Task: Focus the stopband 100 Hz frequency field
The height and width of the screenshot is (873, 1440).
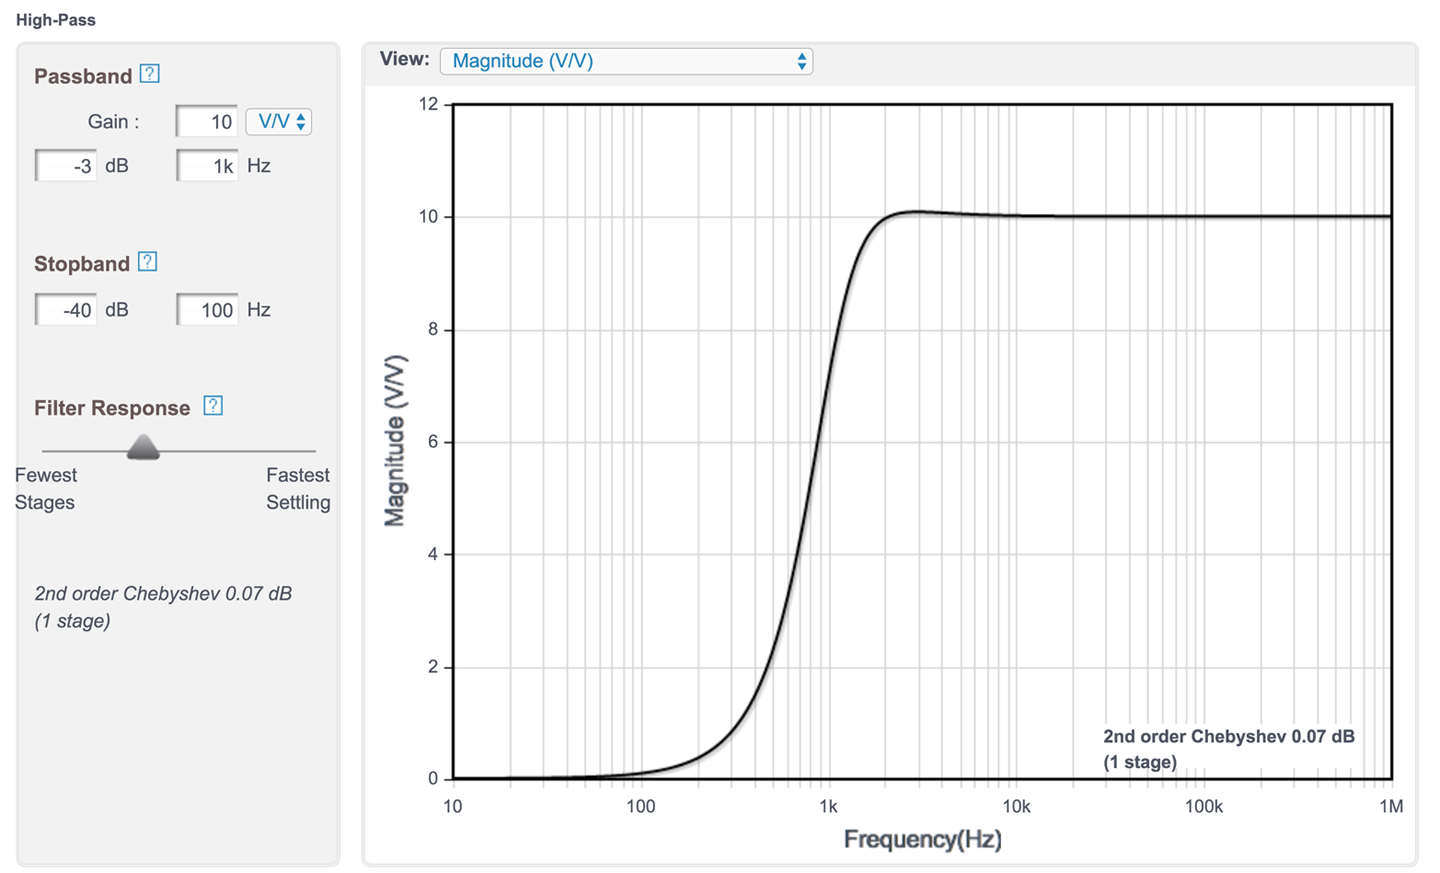Action: pos(207,310)
